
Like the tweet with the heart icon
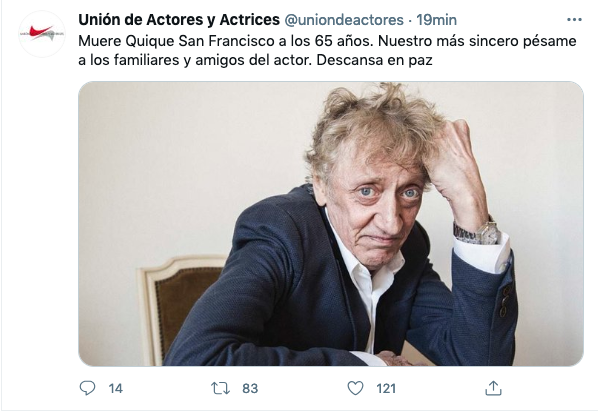(355, 388)
